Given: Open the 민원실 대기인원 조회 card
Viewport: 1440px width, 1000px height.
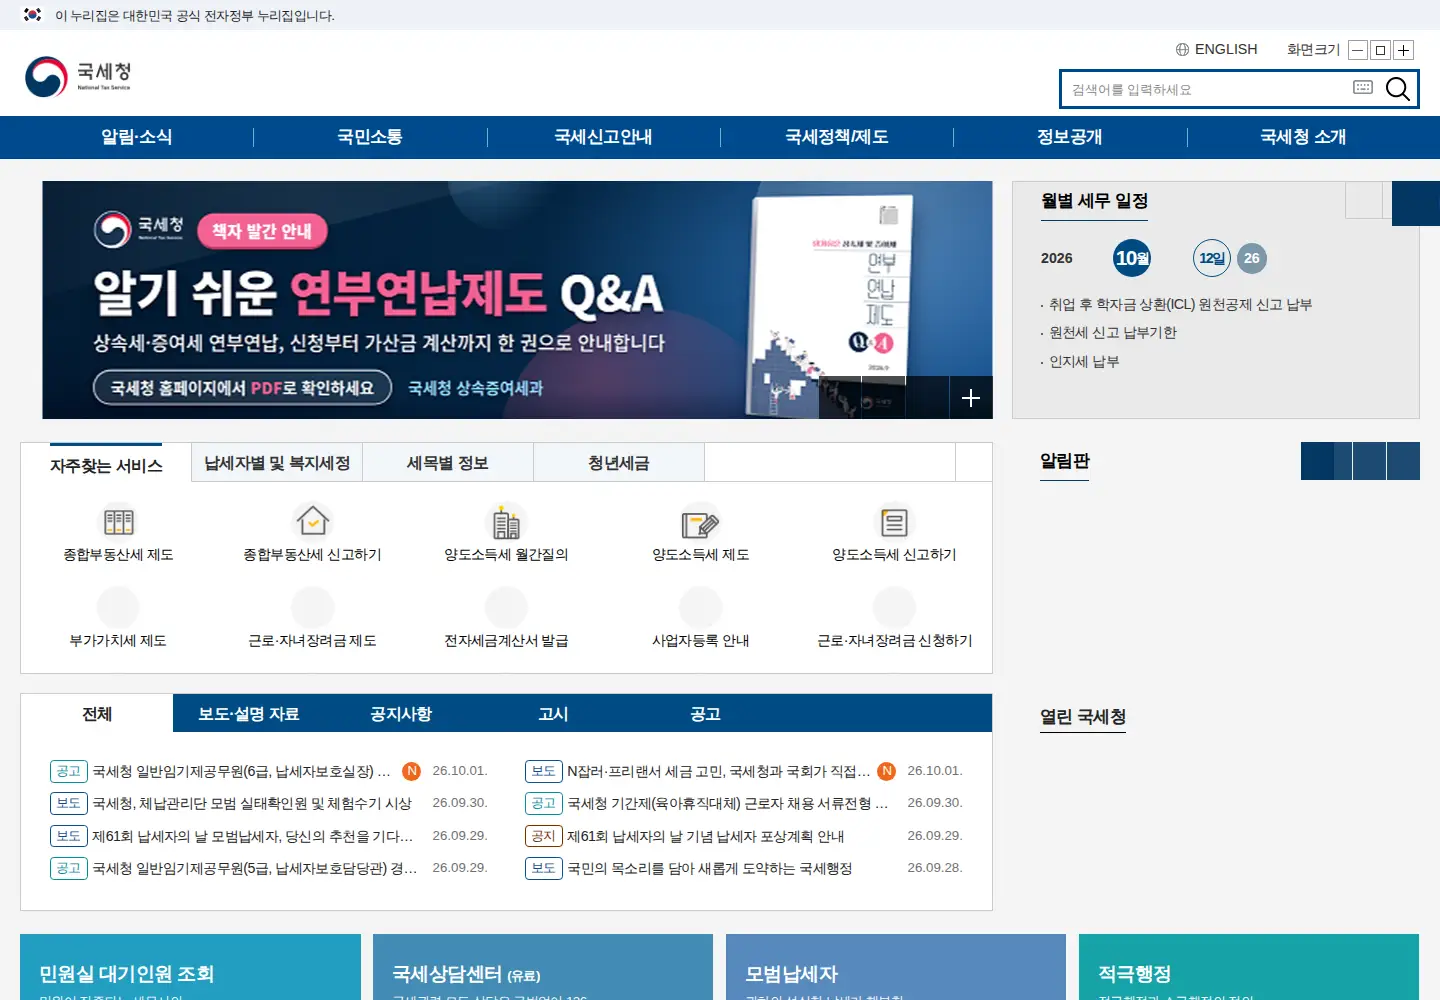Looking at the screenshot, I should (x=190, y=967).
